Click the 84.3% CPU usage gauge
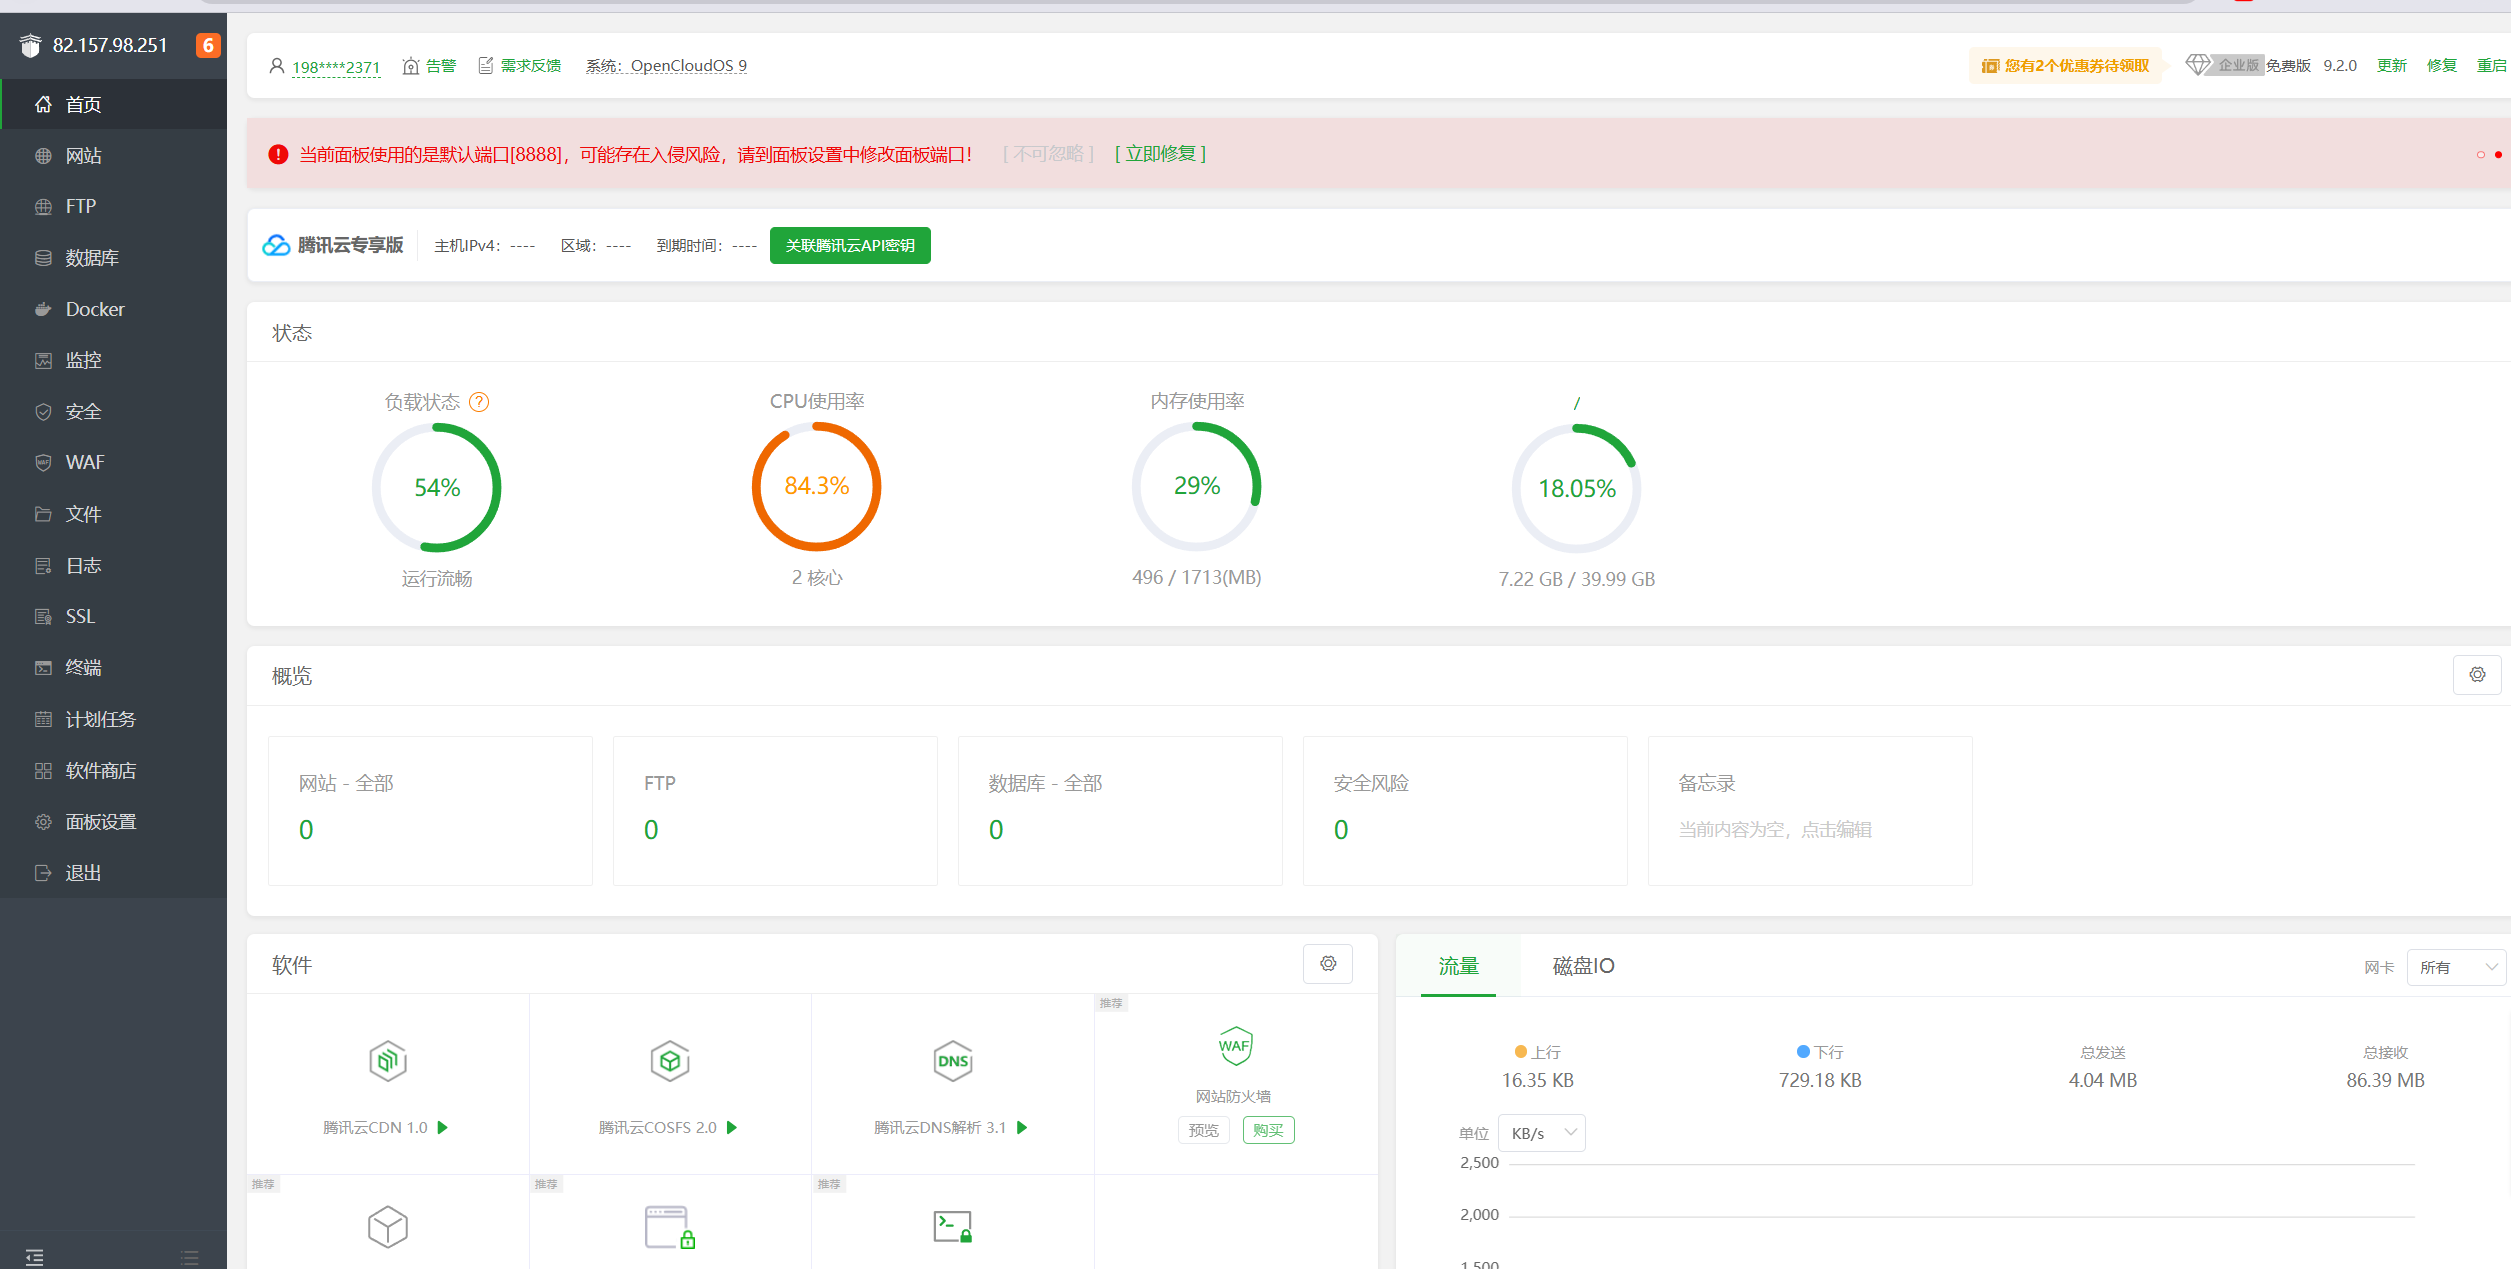Screen dimensions: 2511x1269 817,486
